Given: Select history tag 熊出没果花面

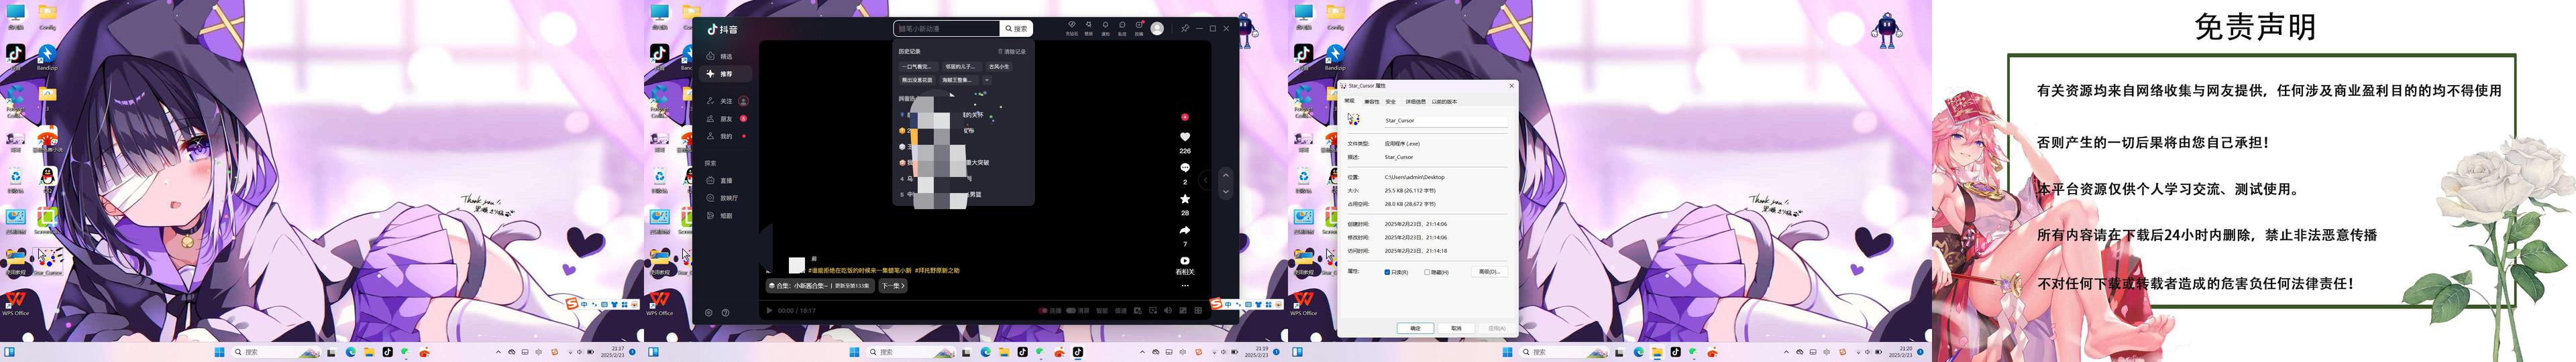Looking at the screenshot, I should coord(917,80).
